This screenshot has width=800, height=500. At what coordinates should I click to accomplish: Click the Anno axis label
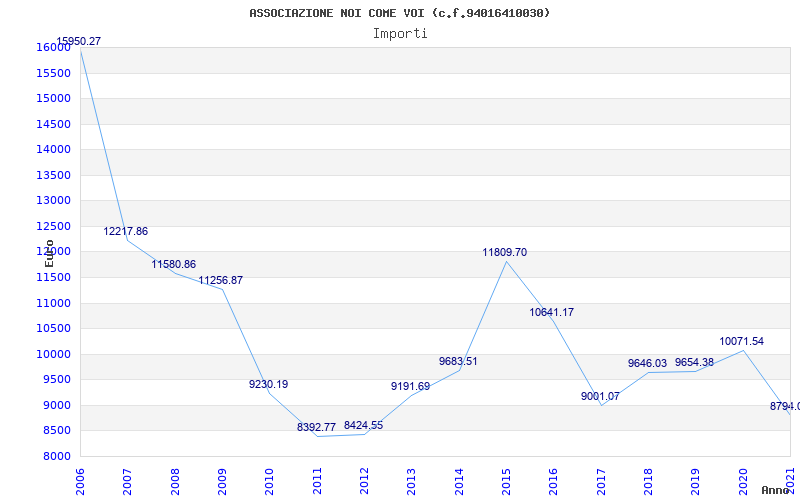(776, 490)
